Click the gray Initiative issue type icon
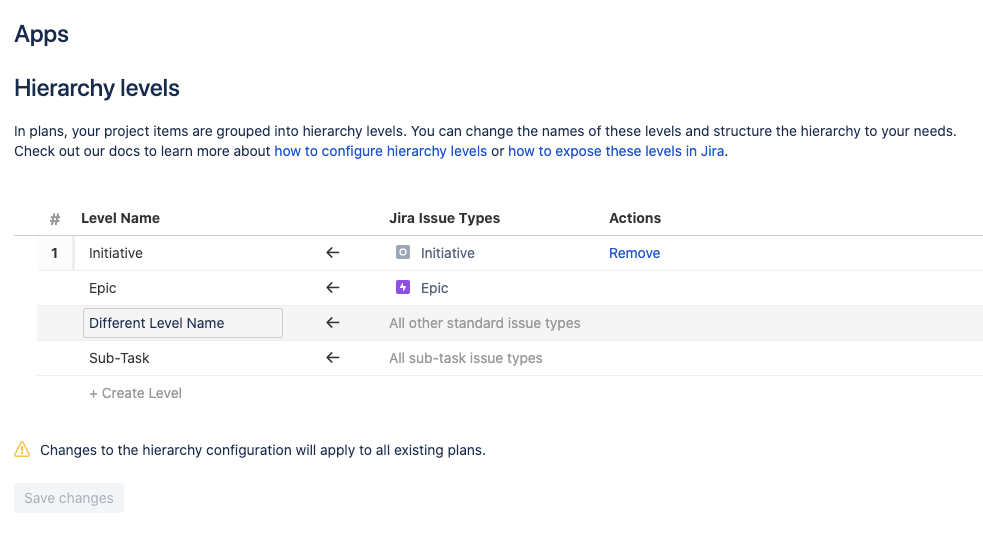The image size is (983, 542). pyautogui.click(x=403, y=253)
